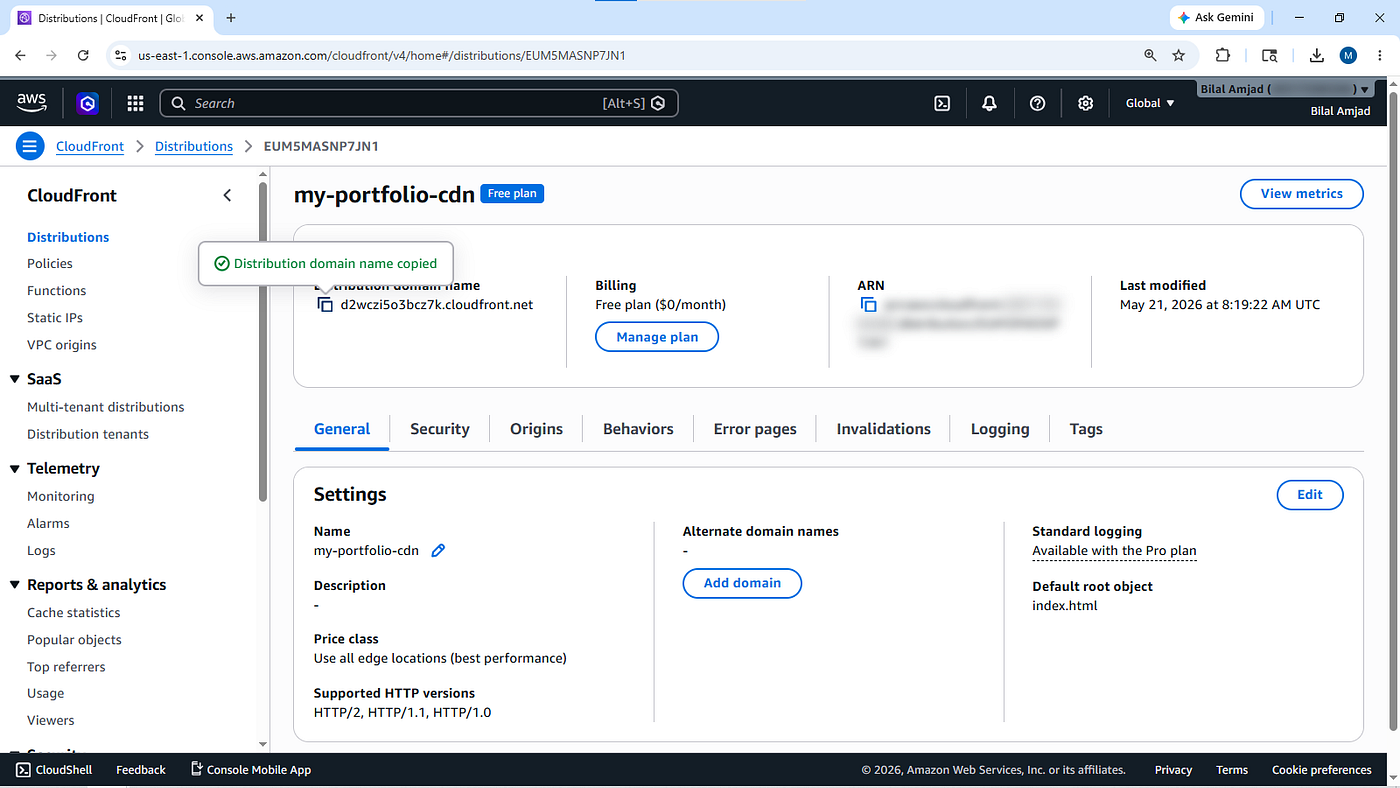Image resolution: width=1400 pixels, height=788 pixels.
Task: Zoom the page using the magnifier icon
Action: coord(1150,55)
